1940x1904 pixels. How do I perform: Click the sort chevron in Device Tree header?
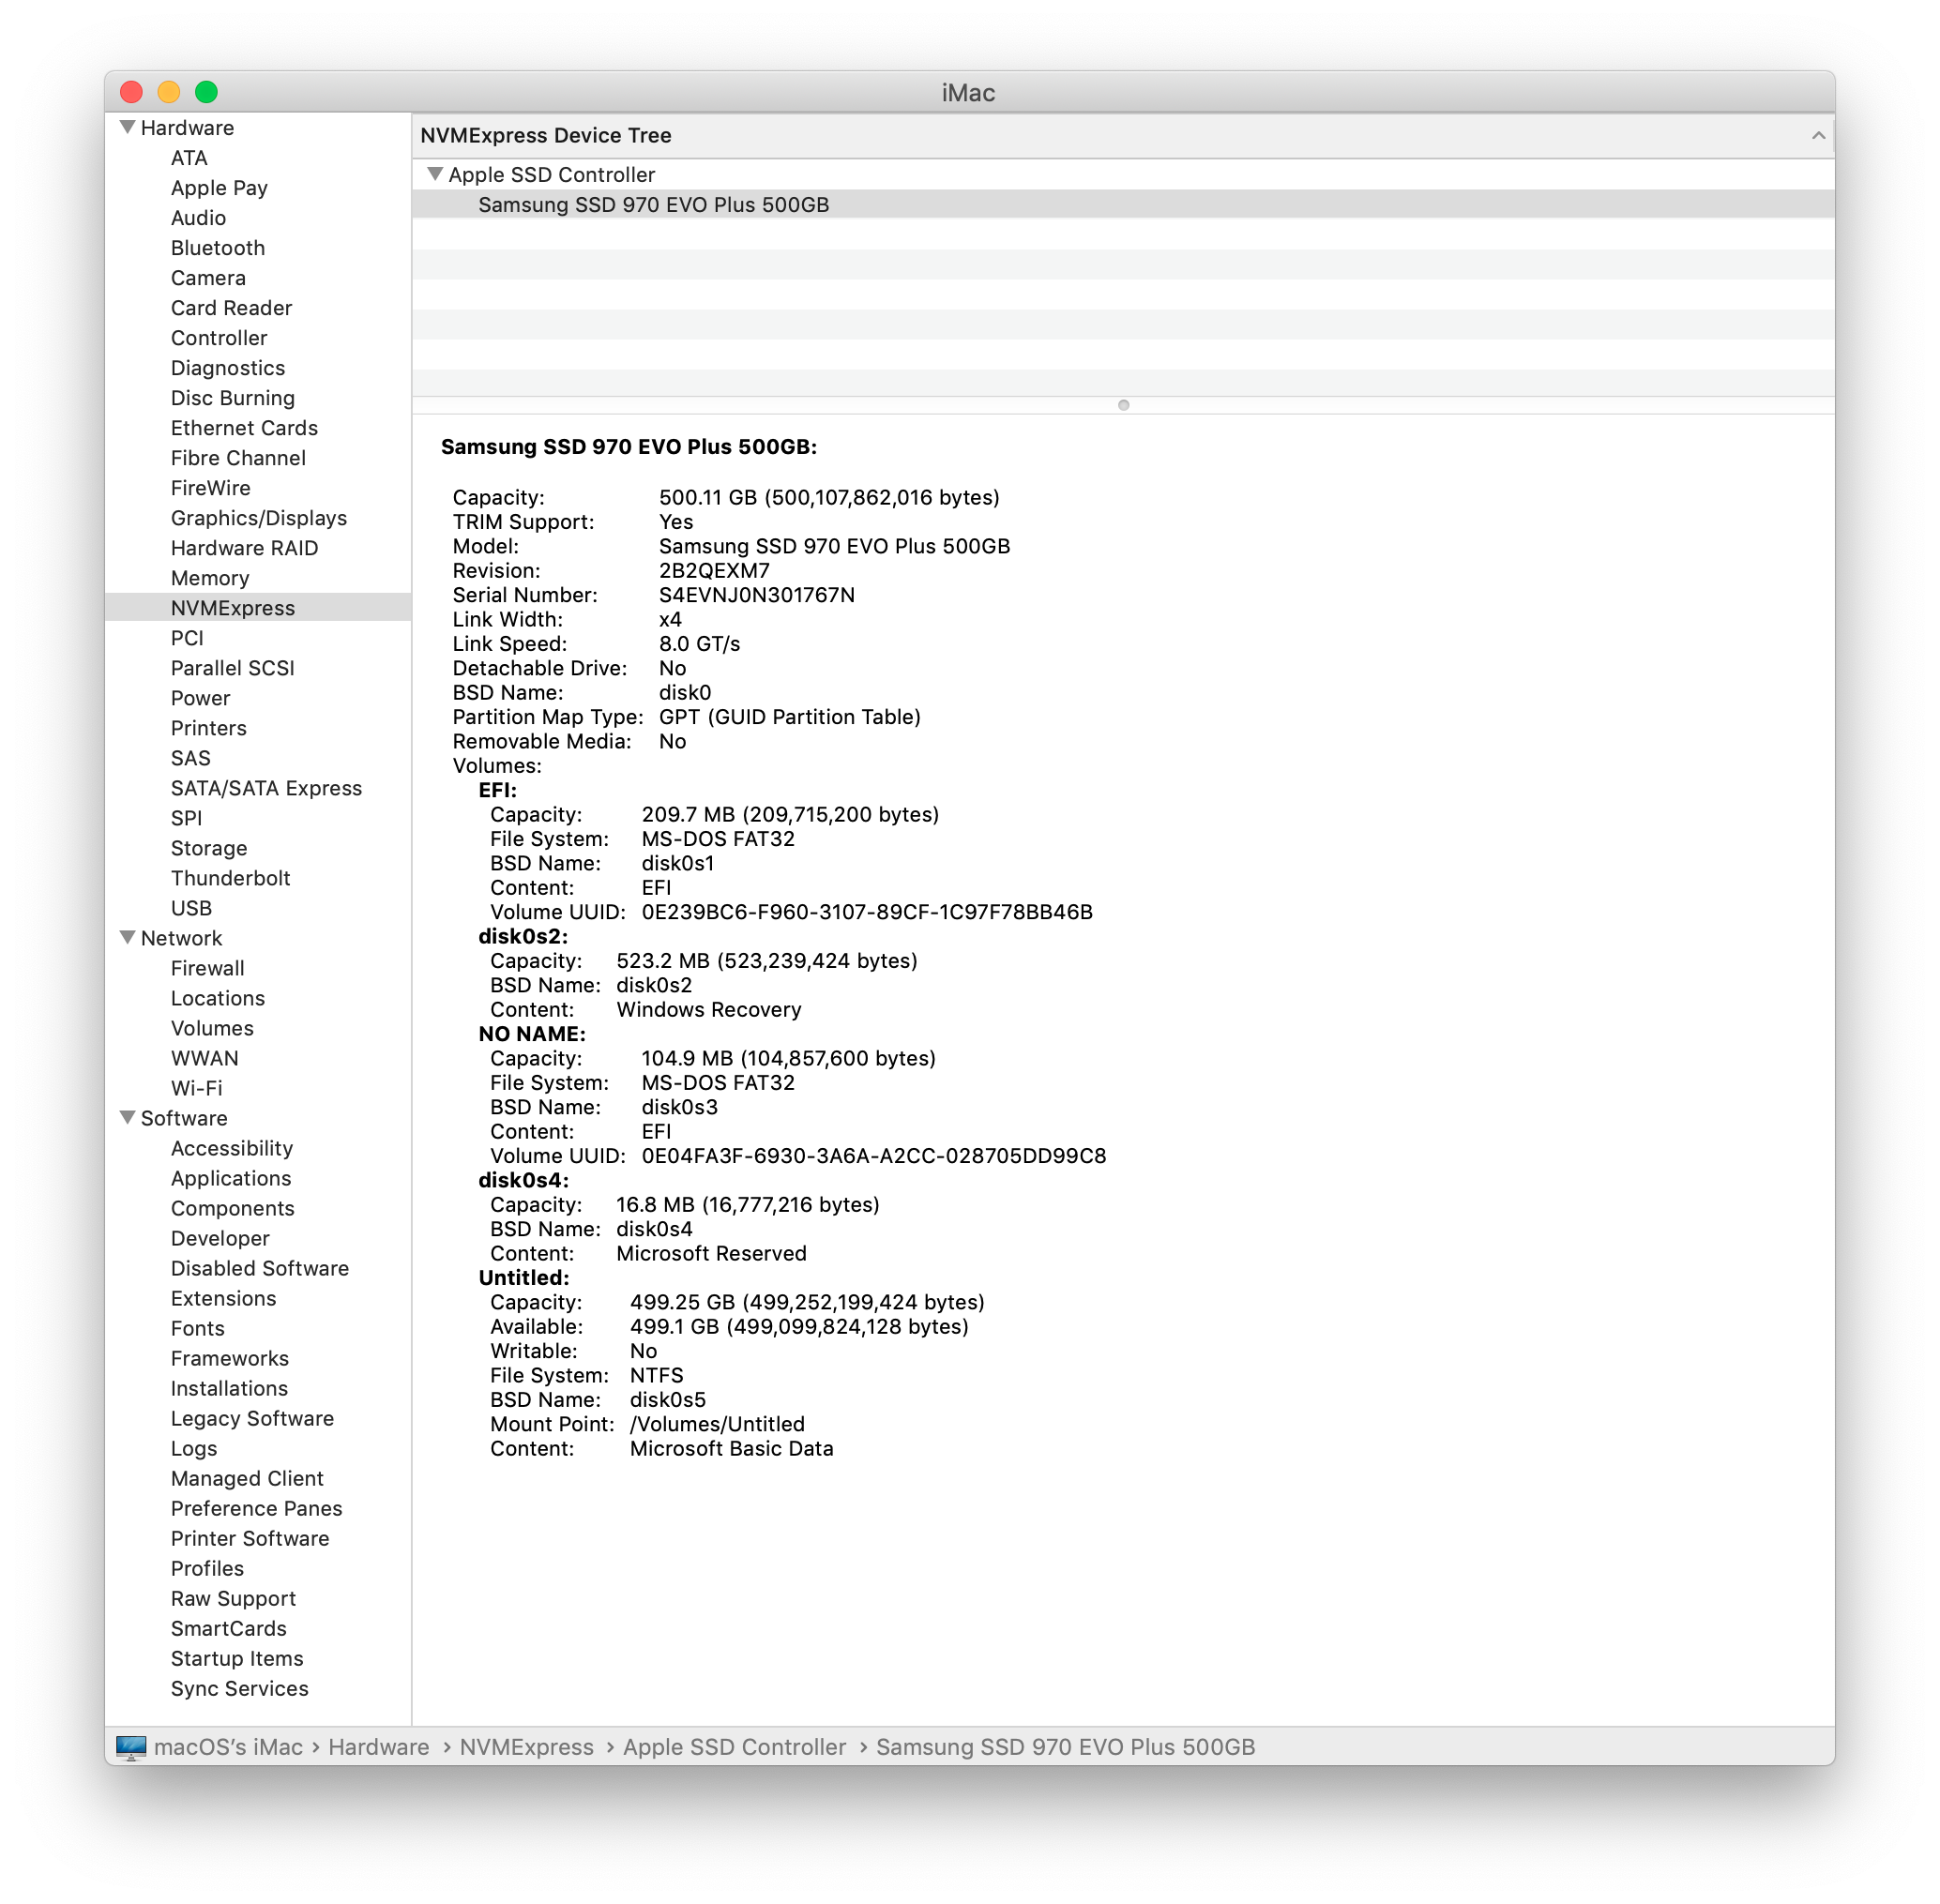tap(1817, 135)
